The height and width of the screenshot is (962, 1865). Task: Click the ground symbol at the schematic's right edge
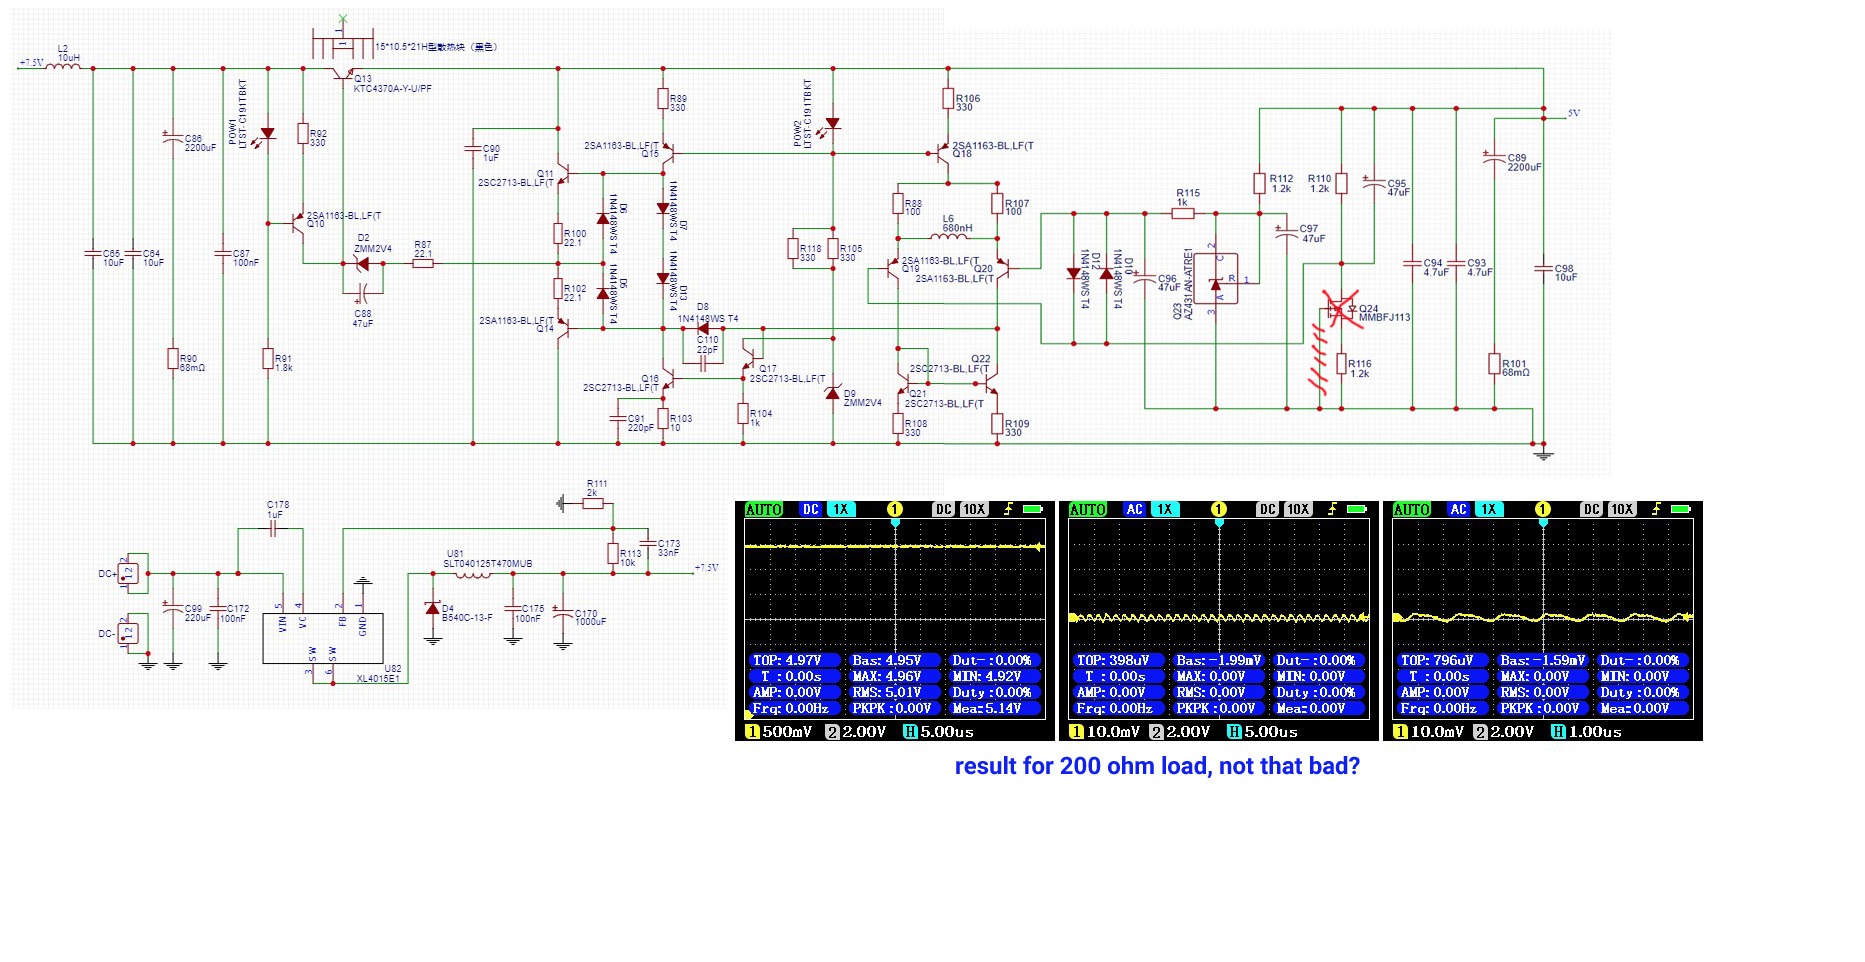(x=1543, y=454)
